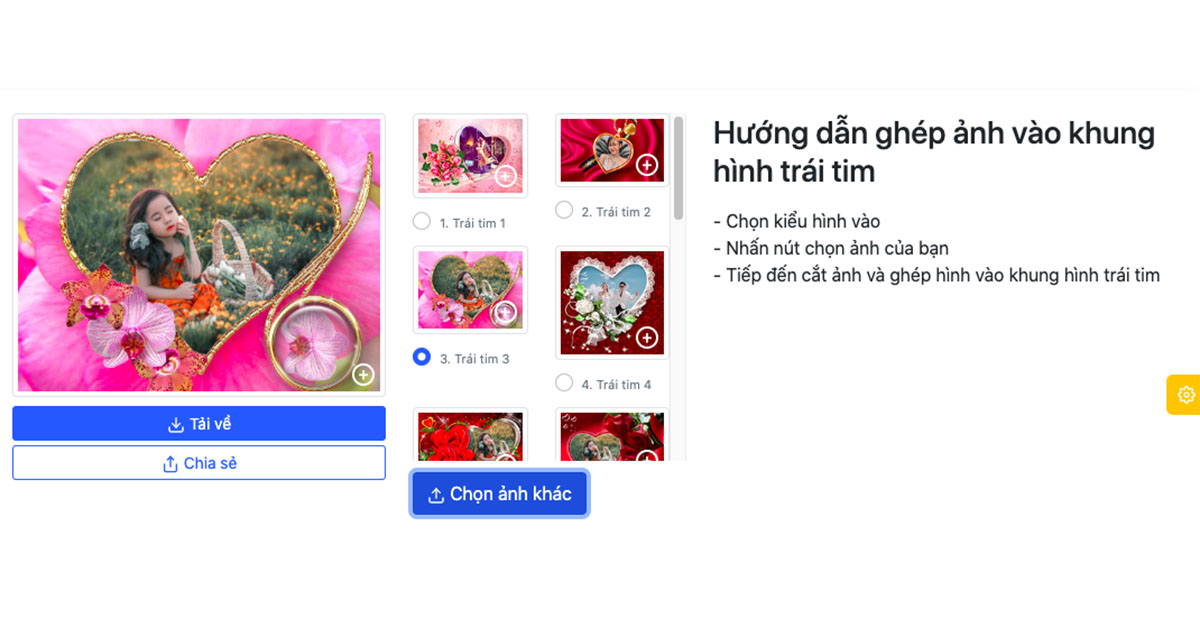Click the upload icon in Chọn ảnh khác

pyautogui.click(x=436, y=495)
